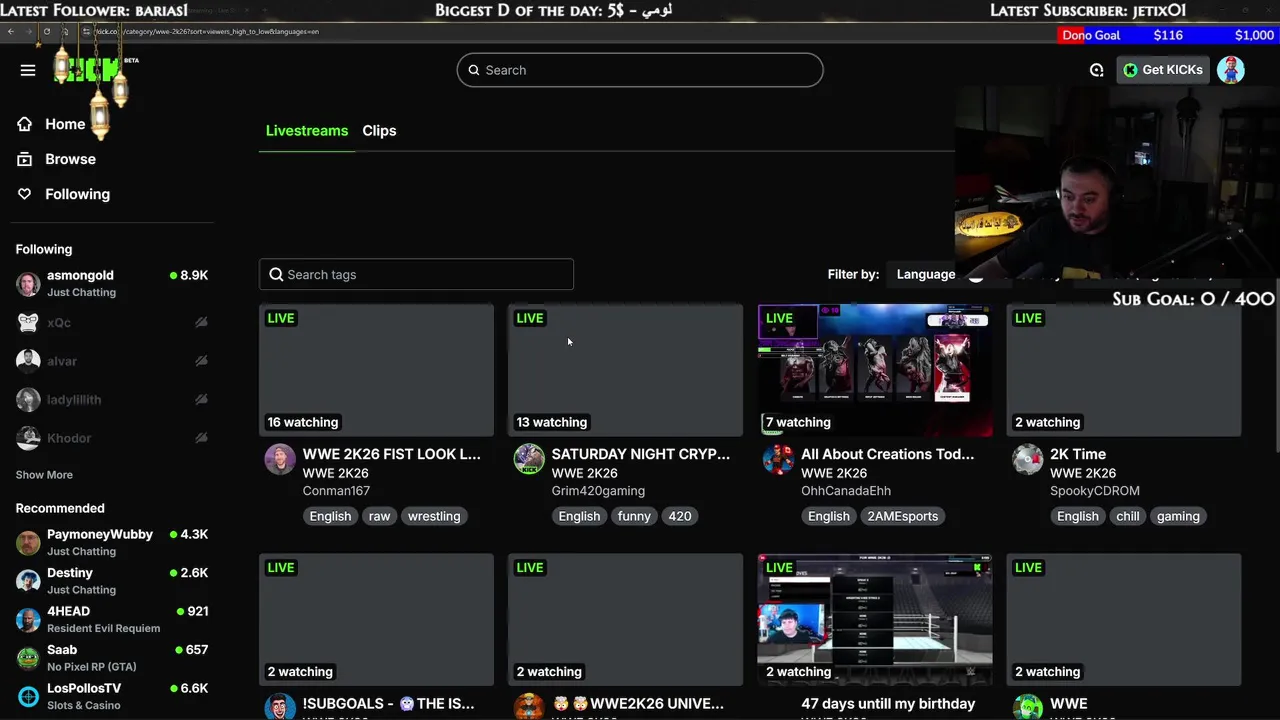Viewport: 1280px width, 720px height.
Task: Click the xQc channel avatar
Action: [x=28, y=322]
